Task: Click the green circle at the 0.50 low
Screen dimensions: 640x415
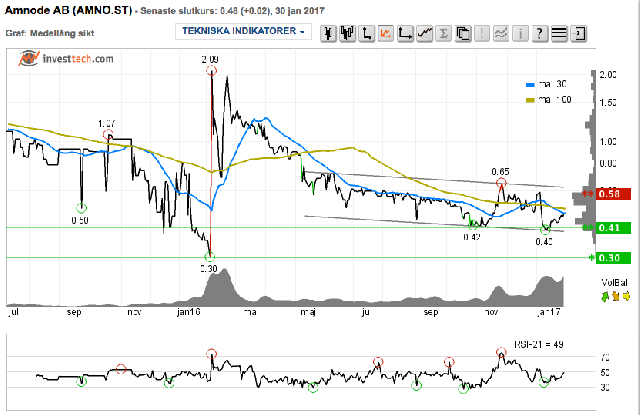Action: coord(82,208)
